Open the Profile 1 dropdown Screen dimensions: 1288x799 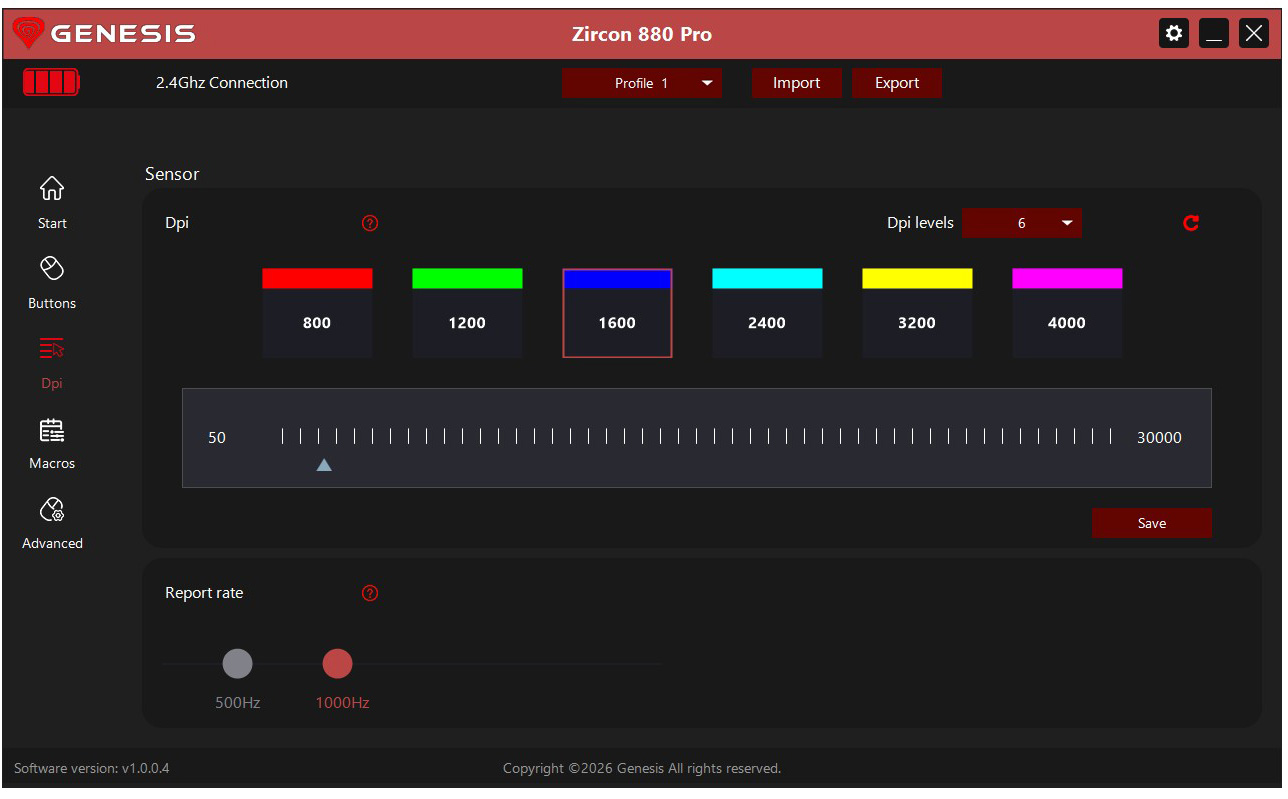click(x=642, y=83)
